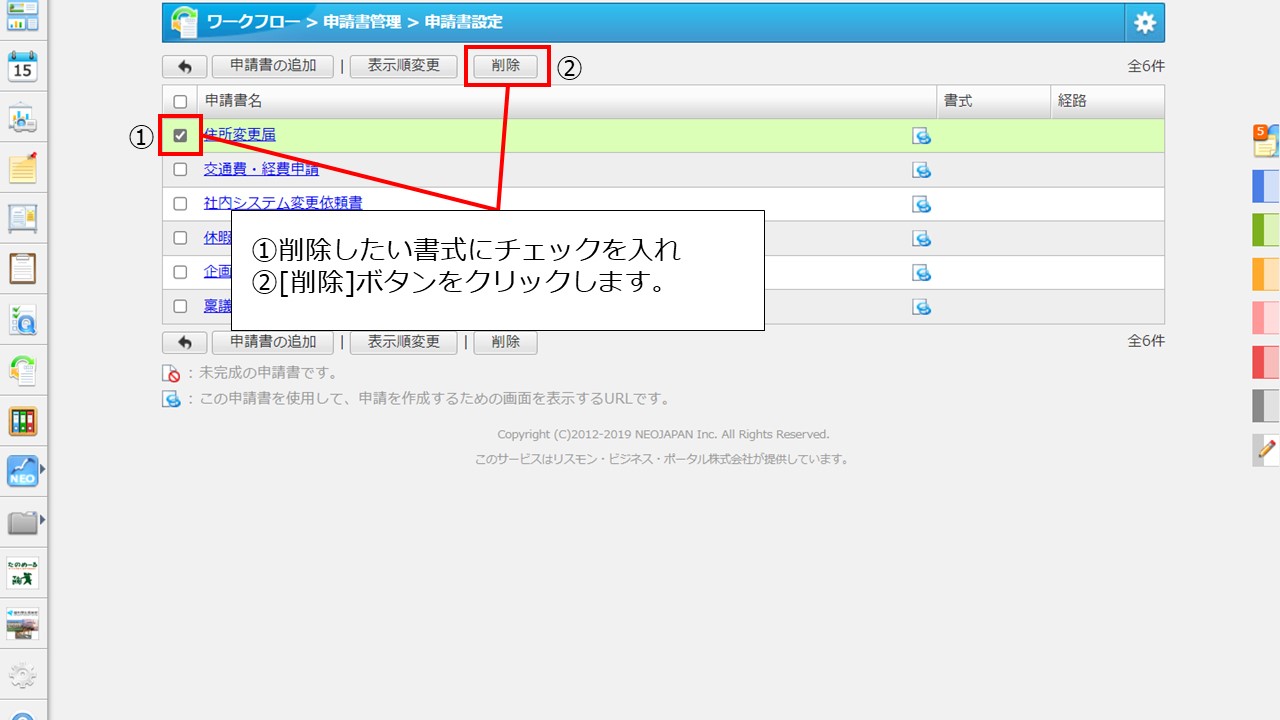Expand the folder sidebar menu arrow
Screen dimensions: 1280x720
coord(42,520)
